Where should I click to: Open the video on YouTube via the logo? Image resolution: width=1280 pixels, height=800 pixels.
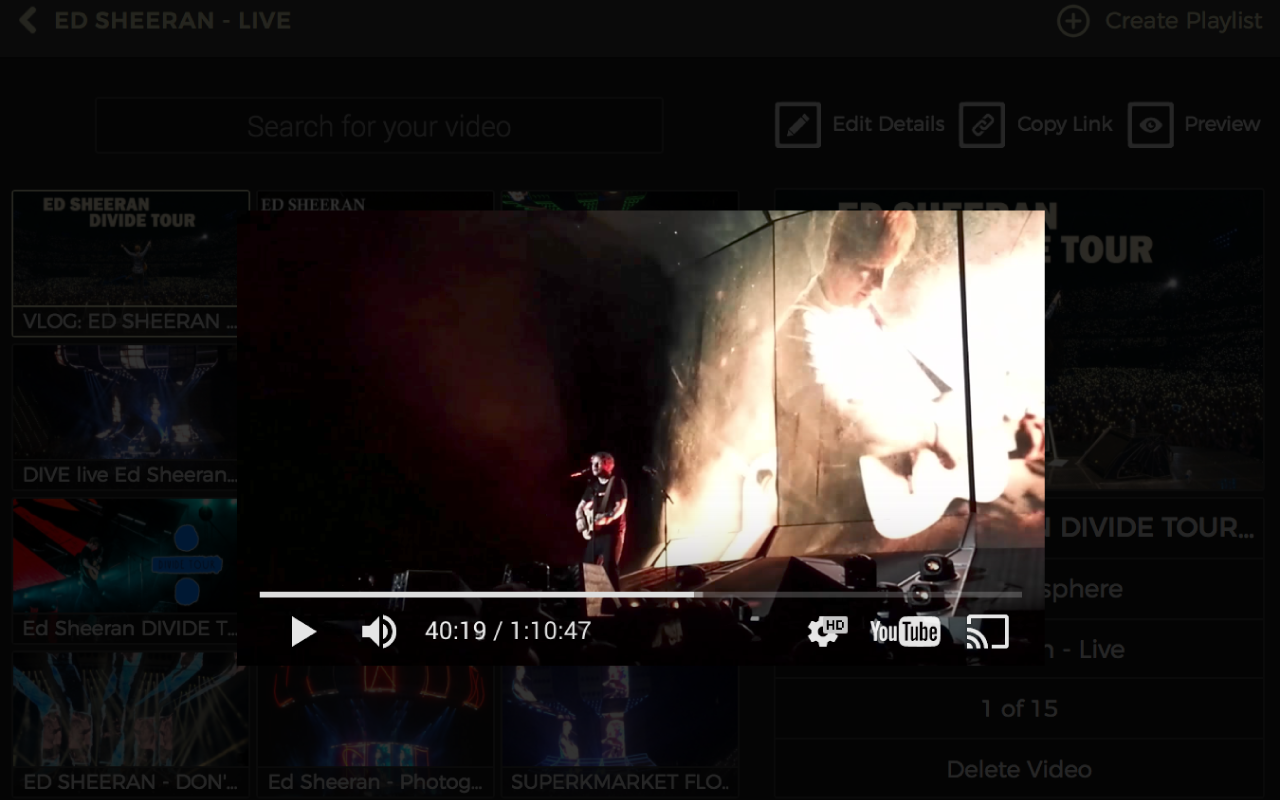coord(904,631)
